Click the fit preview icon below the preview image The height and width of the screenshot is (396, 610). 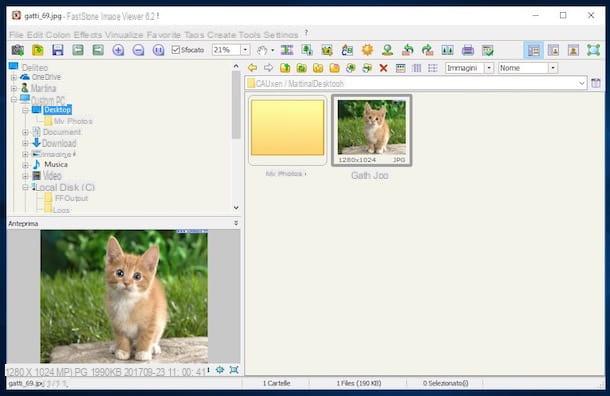234,370
